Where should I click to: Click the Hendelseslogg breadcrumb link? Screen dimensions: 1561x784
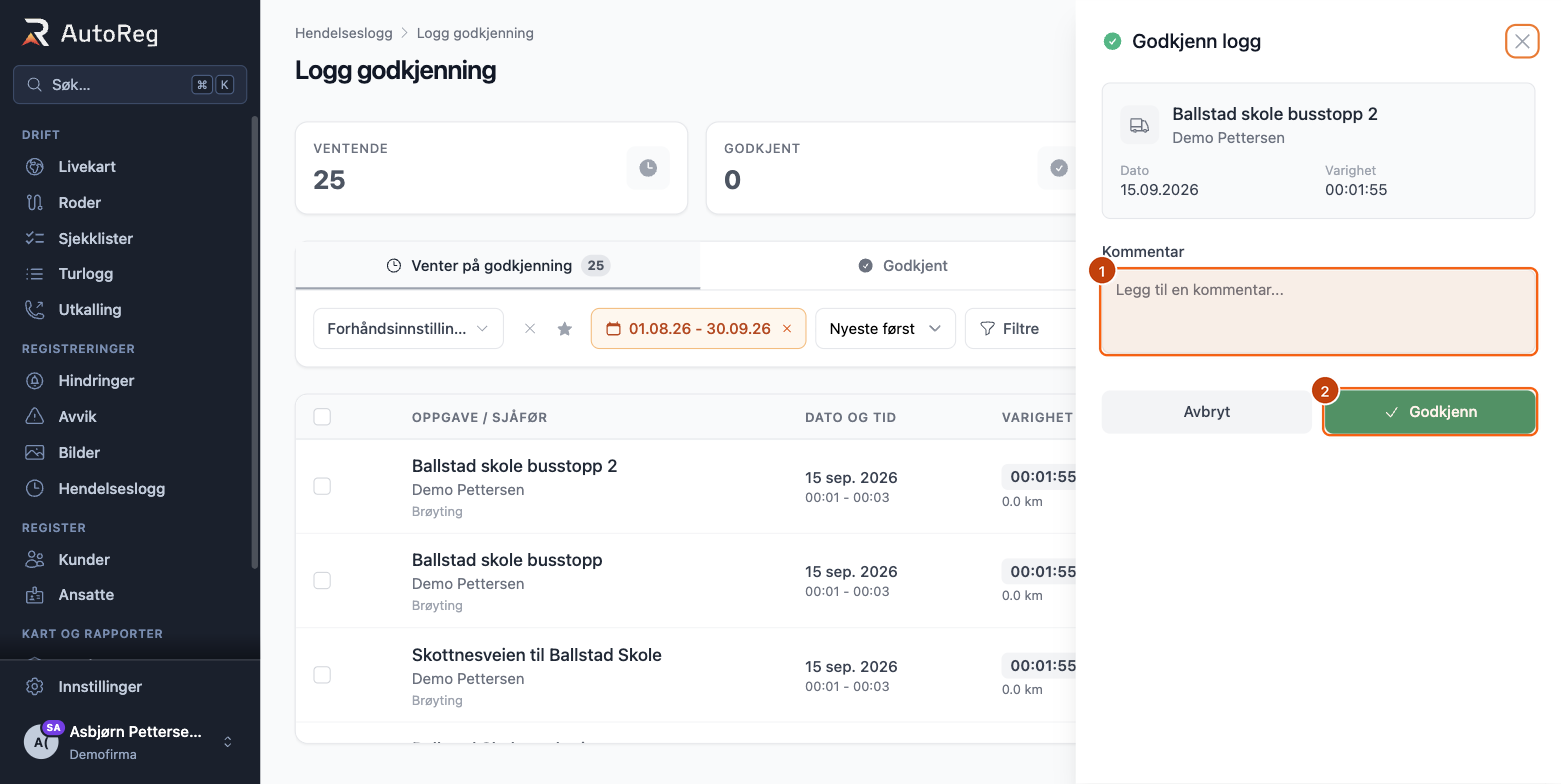pyautogui.click(x=344, y=33)
